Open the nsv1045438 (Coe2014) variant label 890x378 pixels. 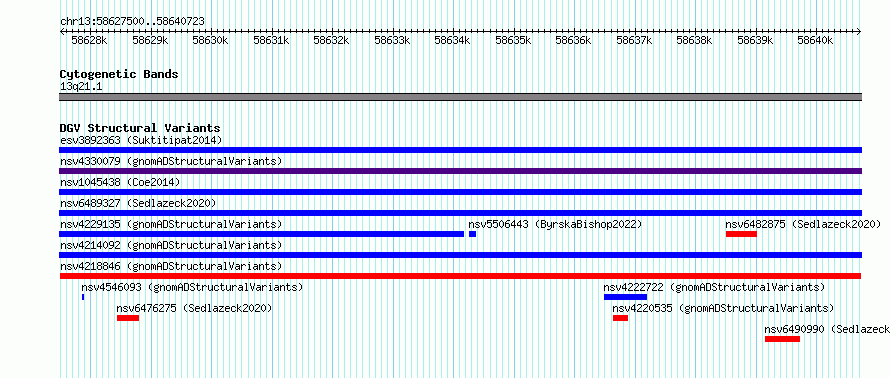point(120,182)
